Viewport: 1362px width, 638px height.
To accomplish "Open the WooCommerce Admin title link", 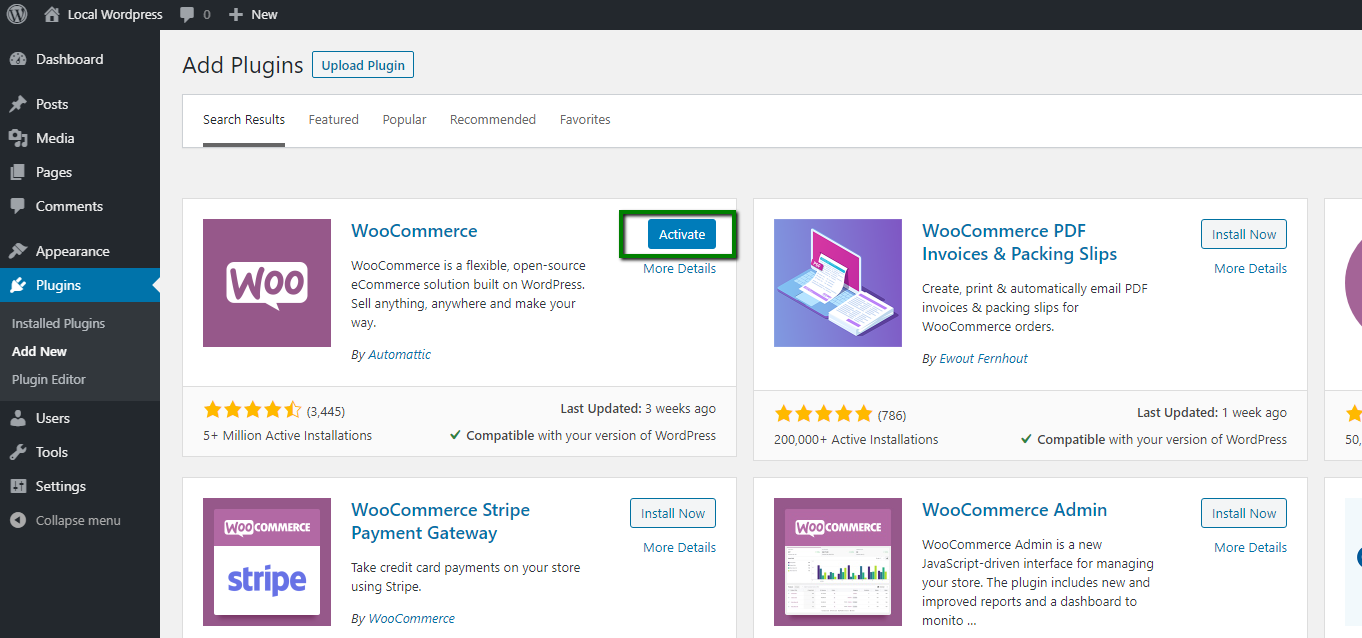I will click(1014, 510).
